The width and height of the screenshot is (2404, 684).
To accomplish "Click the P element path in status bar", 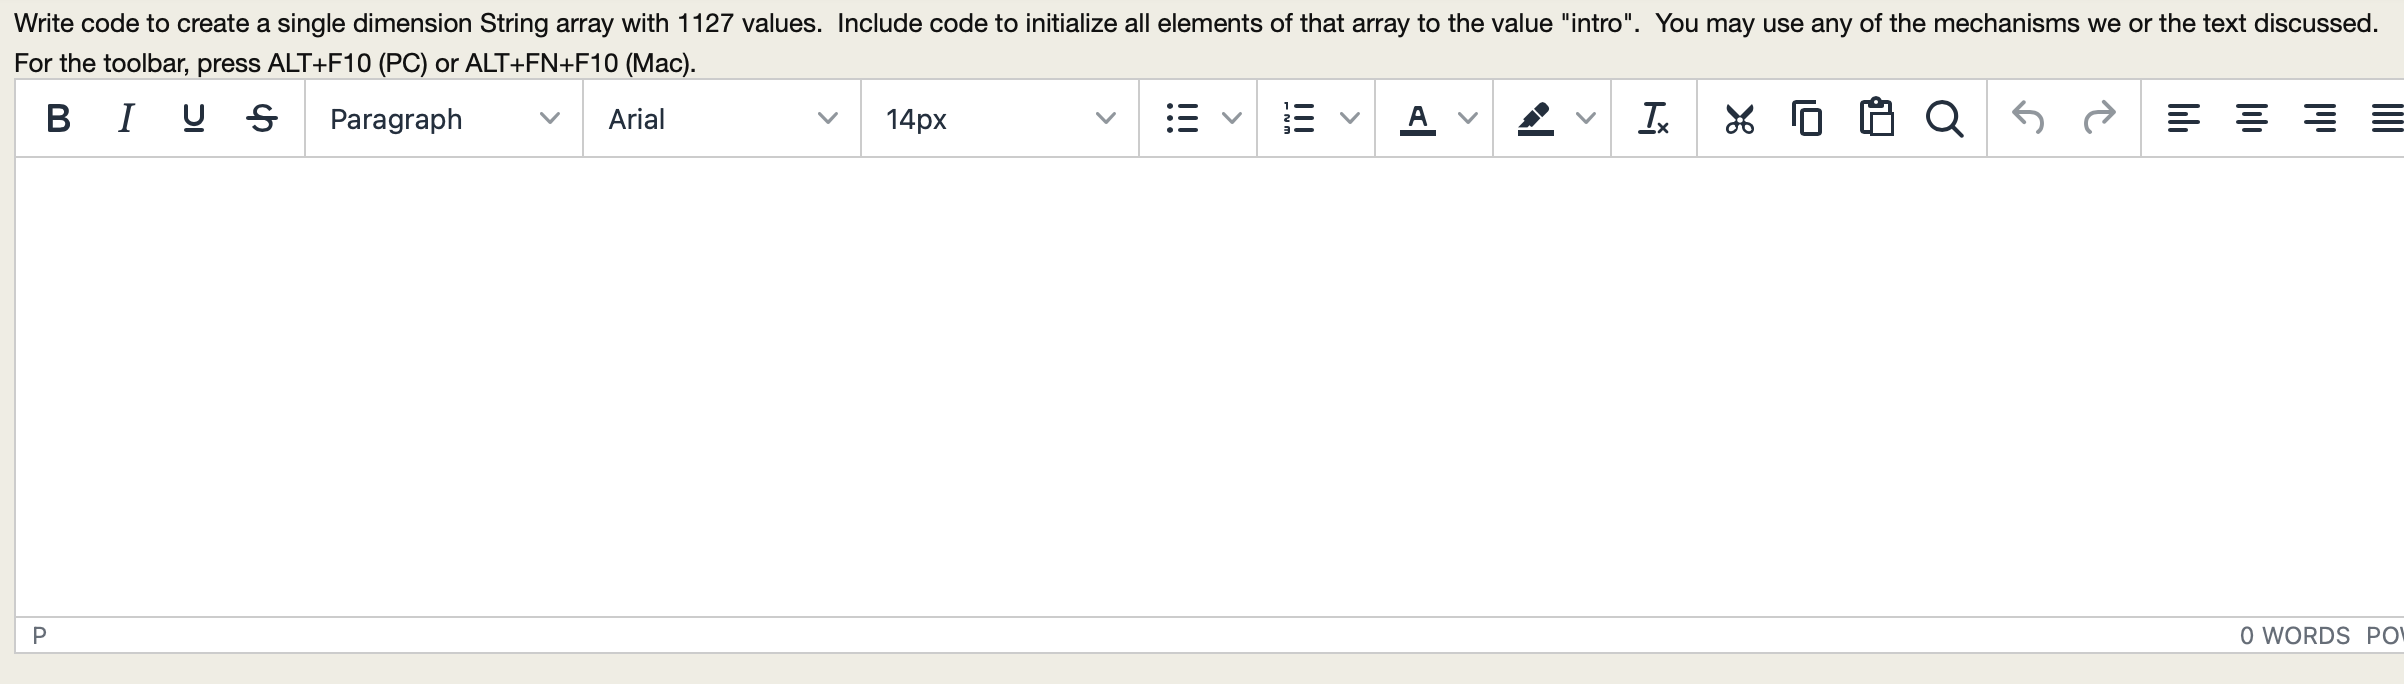I will coord(39,635).
